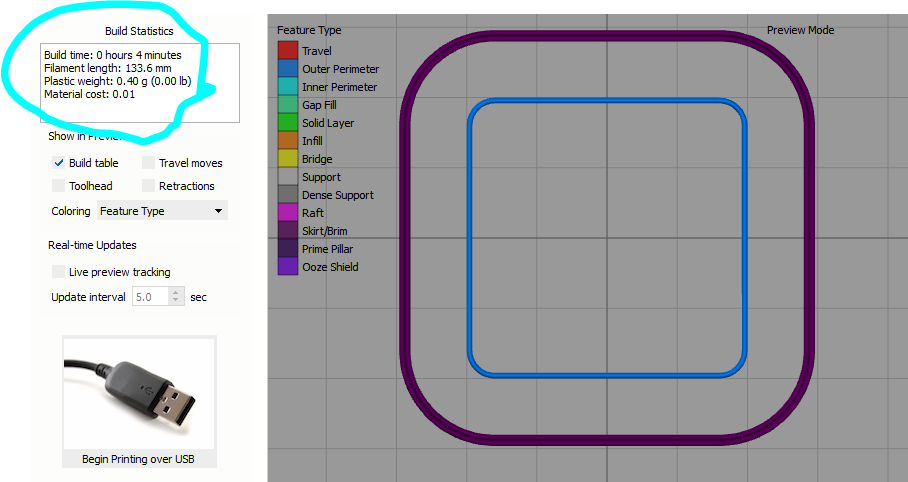Viewport: 908px width, 482px height.
Task: Decrease Update interval with down arrow
Action: pyautogui.click(x=177, y=301)
